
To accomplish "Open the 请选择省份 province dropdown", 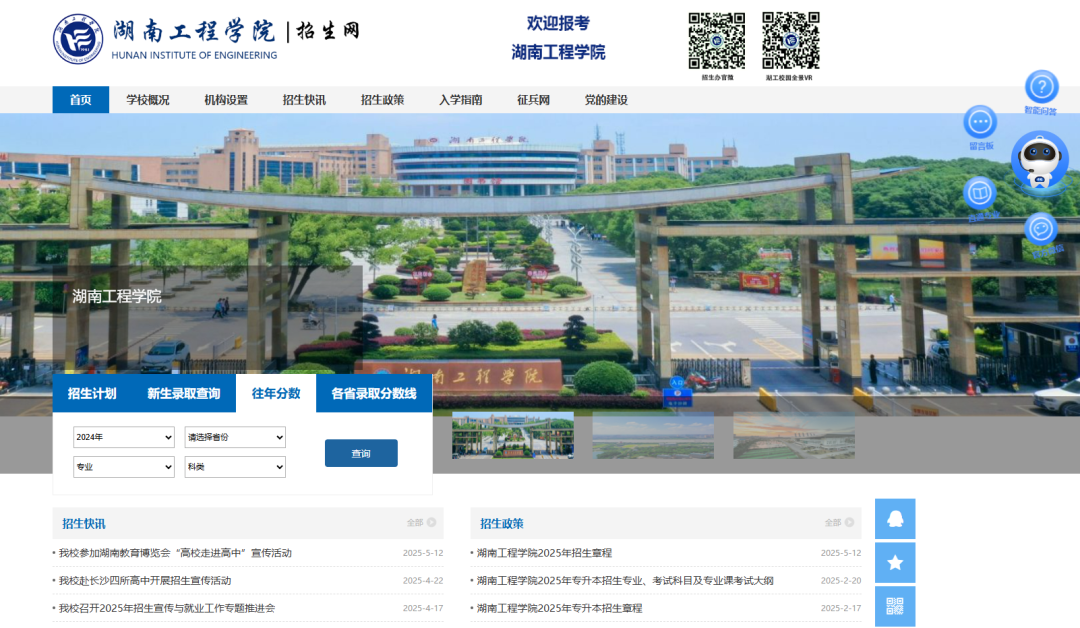I will (x=235, y=437).
